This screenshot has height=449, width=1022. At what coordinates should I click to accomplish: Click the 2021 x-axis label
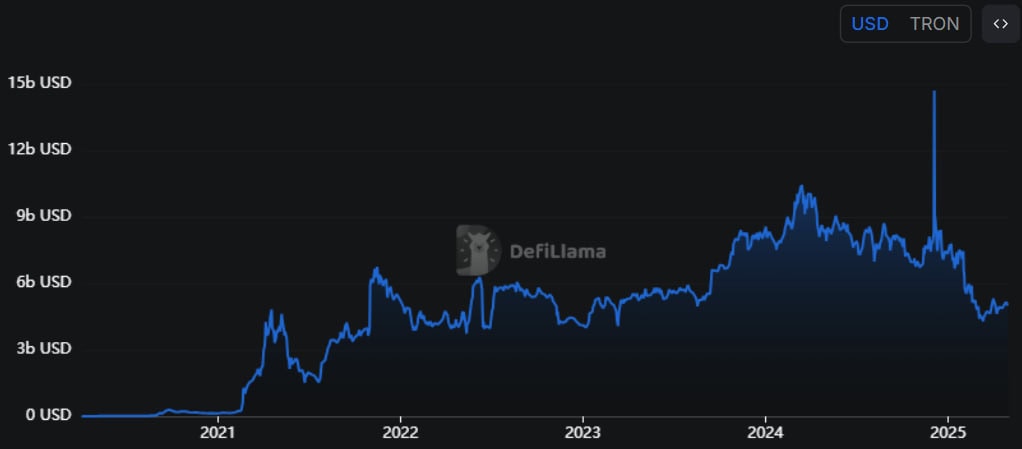pos(218,433)
